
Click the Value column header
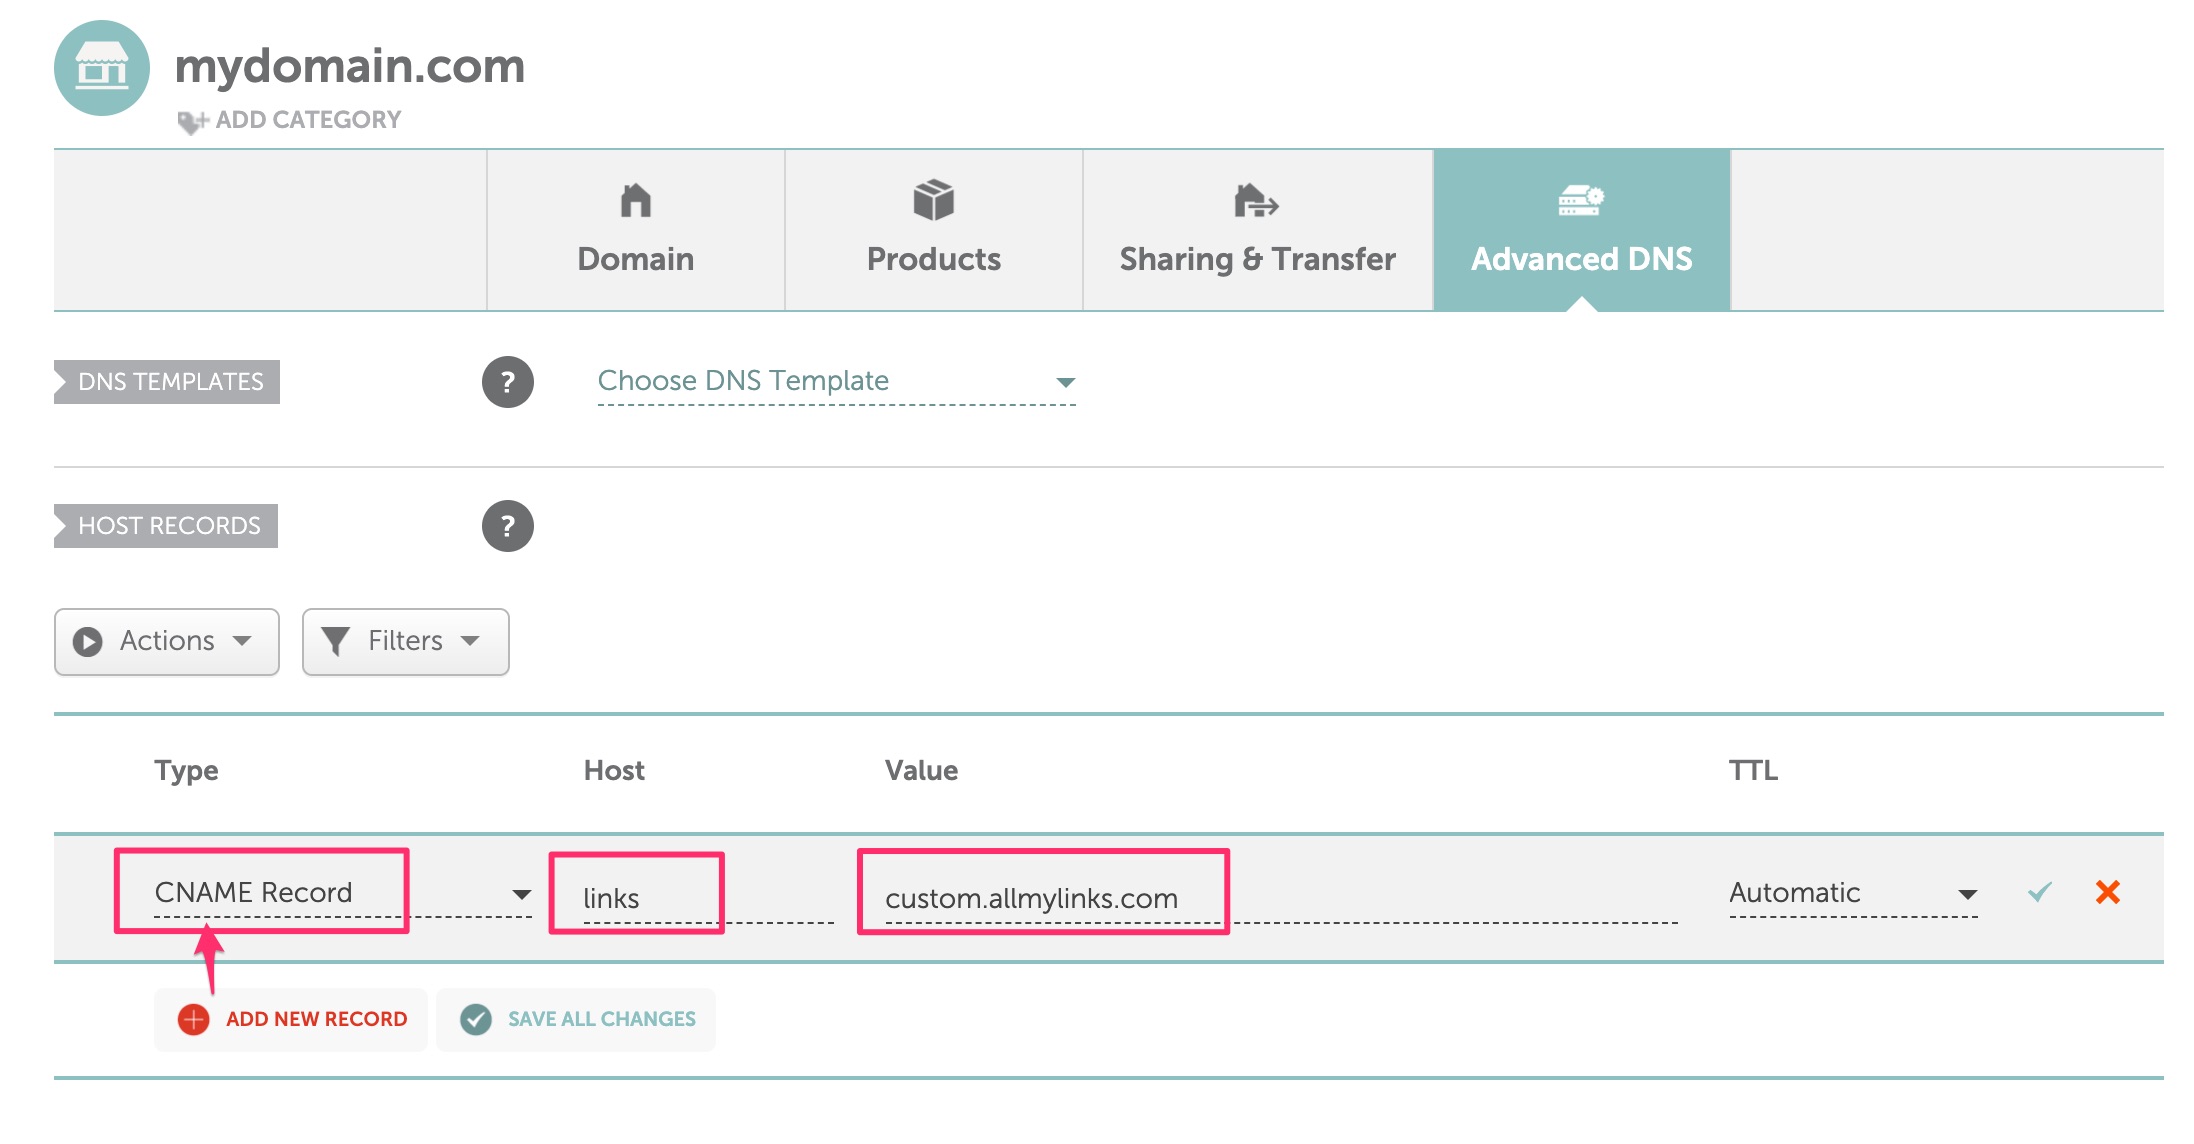click(x=921, y=771)
